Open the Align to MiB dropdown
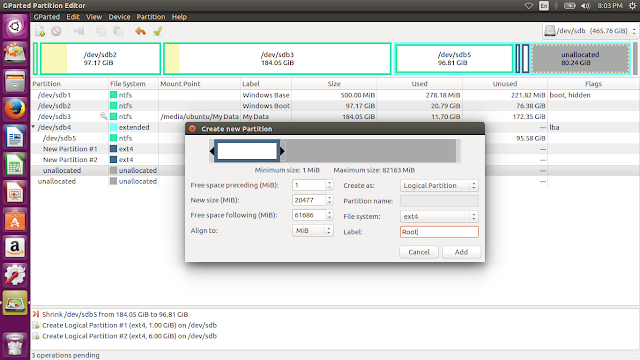This screenshot has height=360, width=640. [x=313, y=231]
